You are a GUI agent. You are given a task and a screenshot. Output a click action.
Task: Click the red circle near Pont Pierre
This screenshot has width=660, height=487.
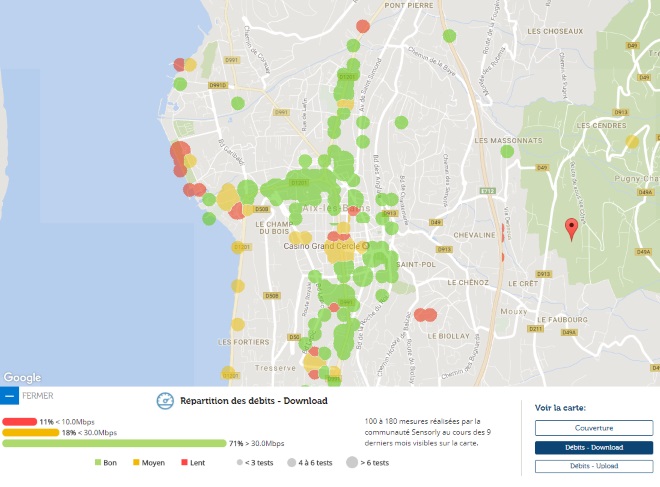click(x=363, y=26)
